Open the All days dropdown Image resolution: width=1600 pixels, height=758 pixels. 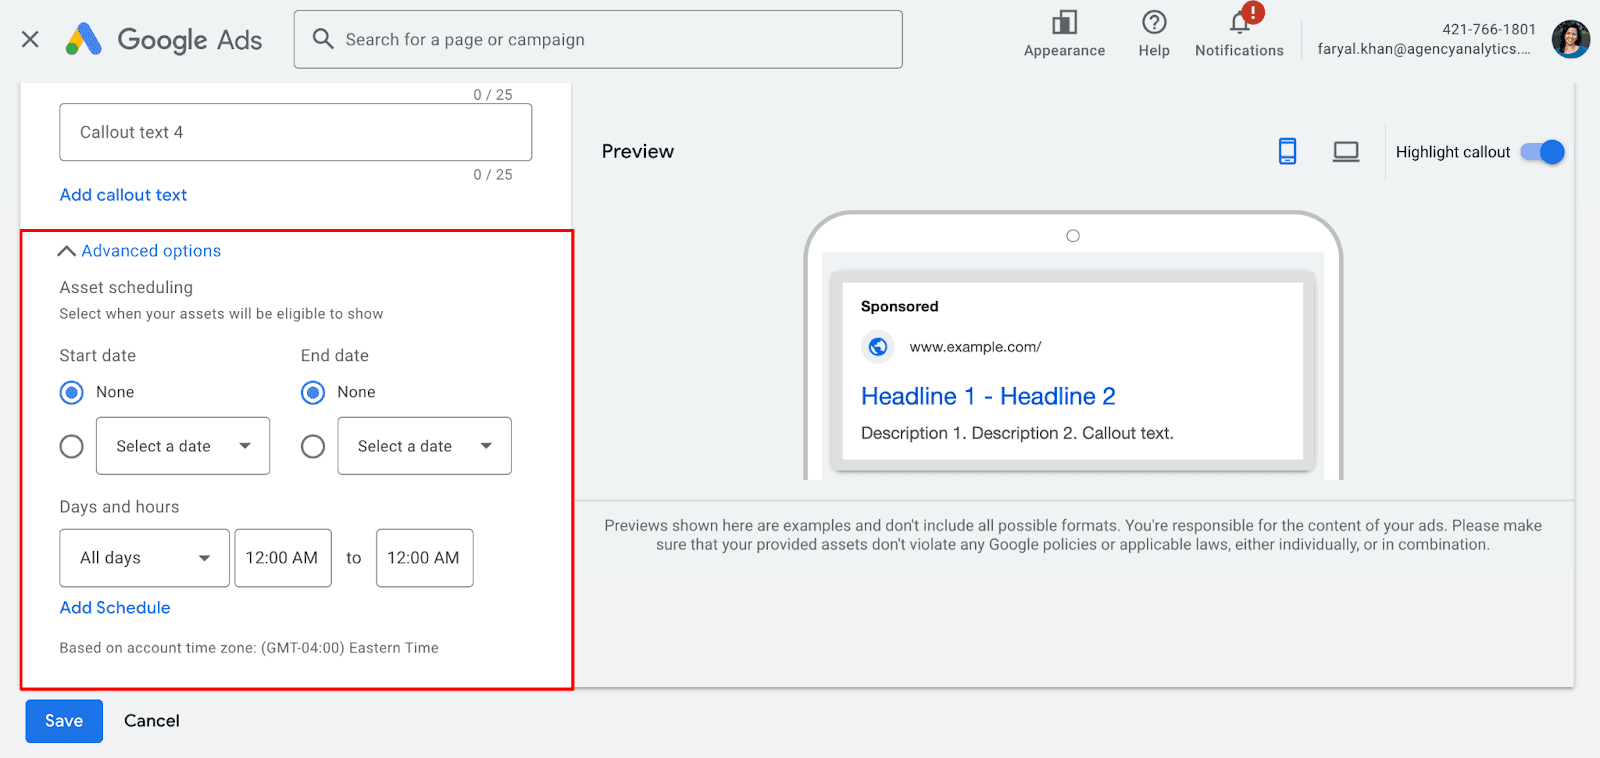145,558
